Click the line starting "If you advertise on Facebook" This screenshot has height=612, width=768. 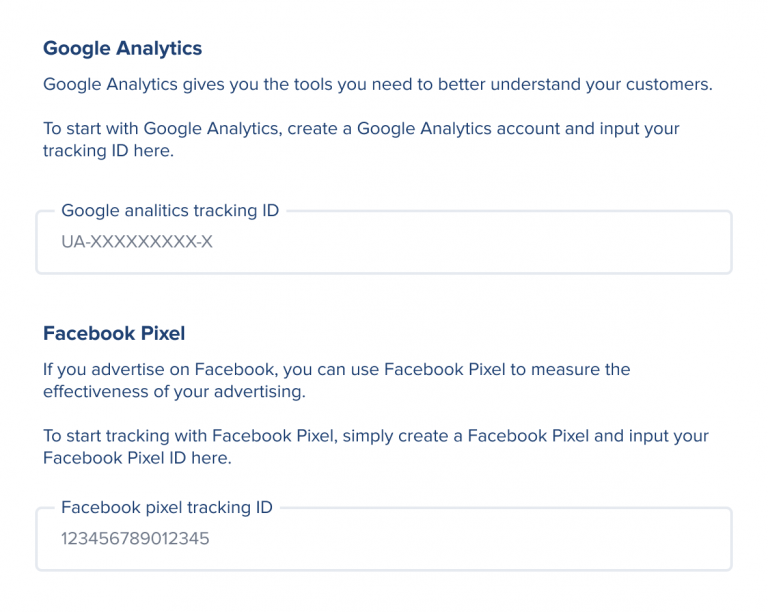(336, 370)
